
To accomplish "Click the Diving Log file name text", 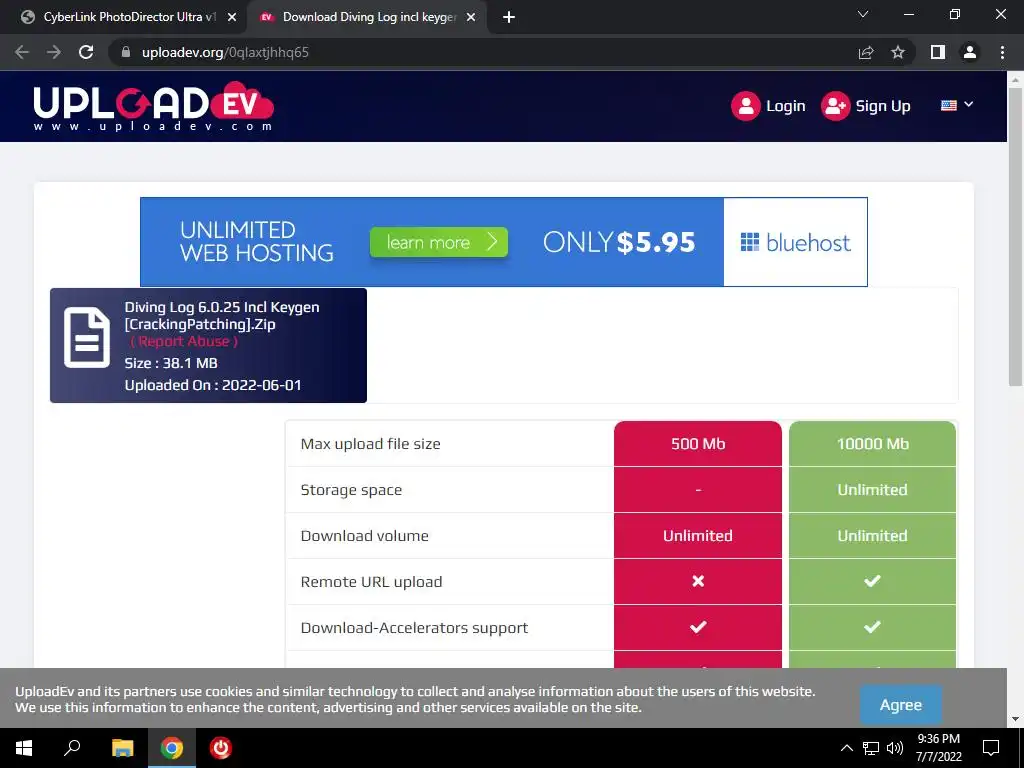I will pos(222,315).
